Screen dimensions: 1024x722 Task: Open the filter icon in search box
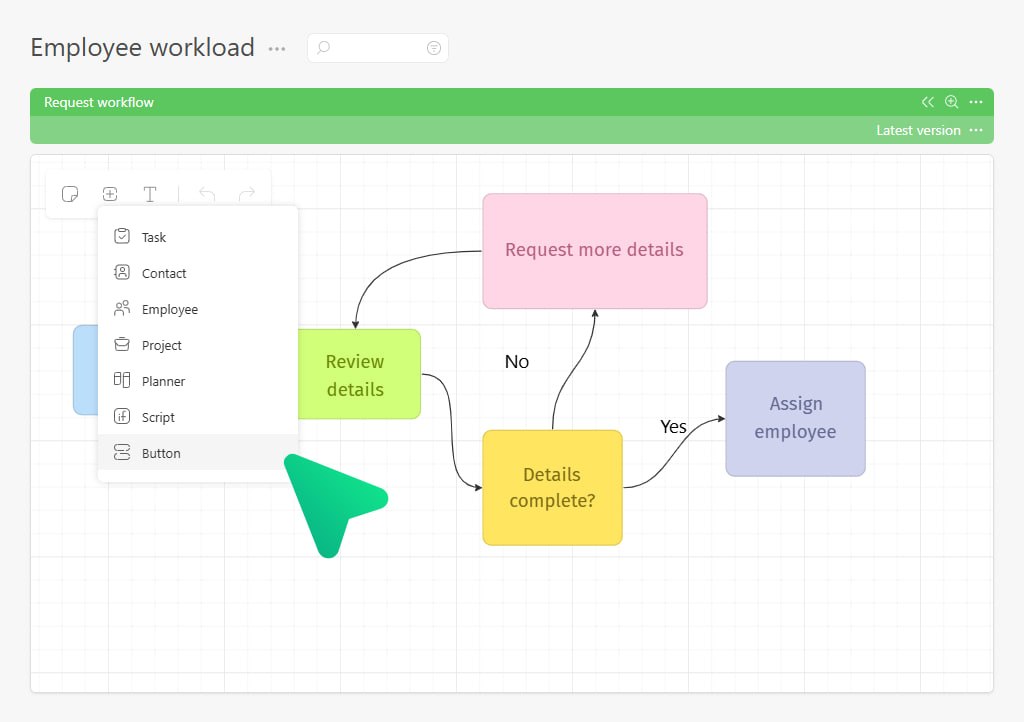click(x=434, y=48)
